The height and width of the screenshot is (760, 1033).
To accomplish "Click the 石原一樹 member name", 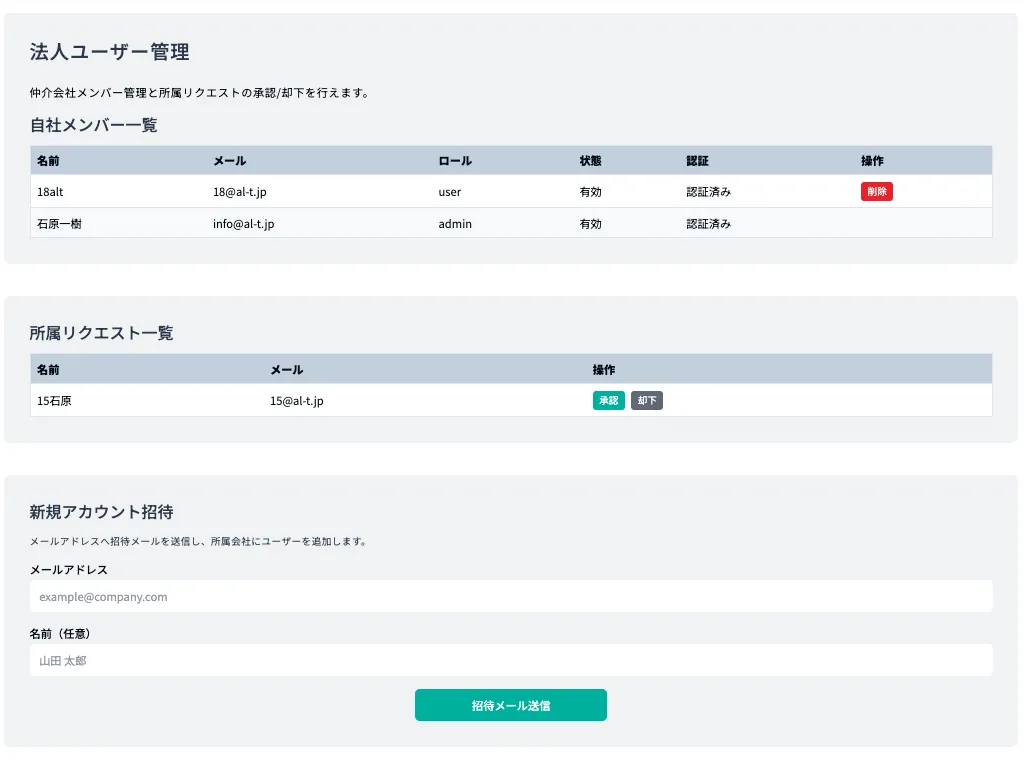I will (59, 224).
